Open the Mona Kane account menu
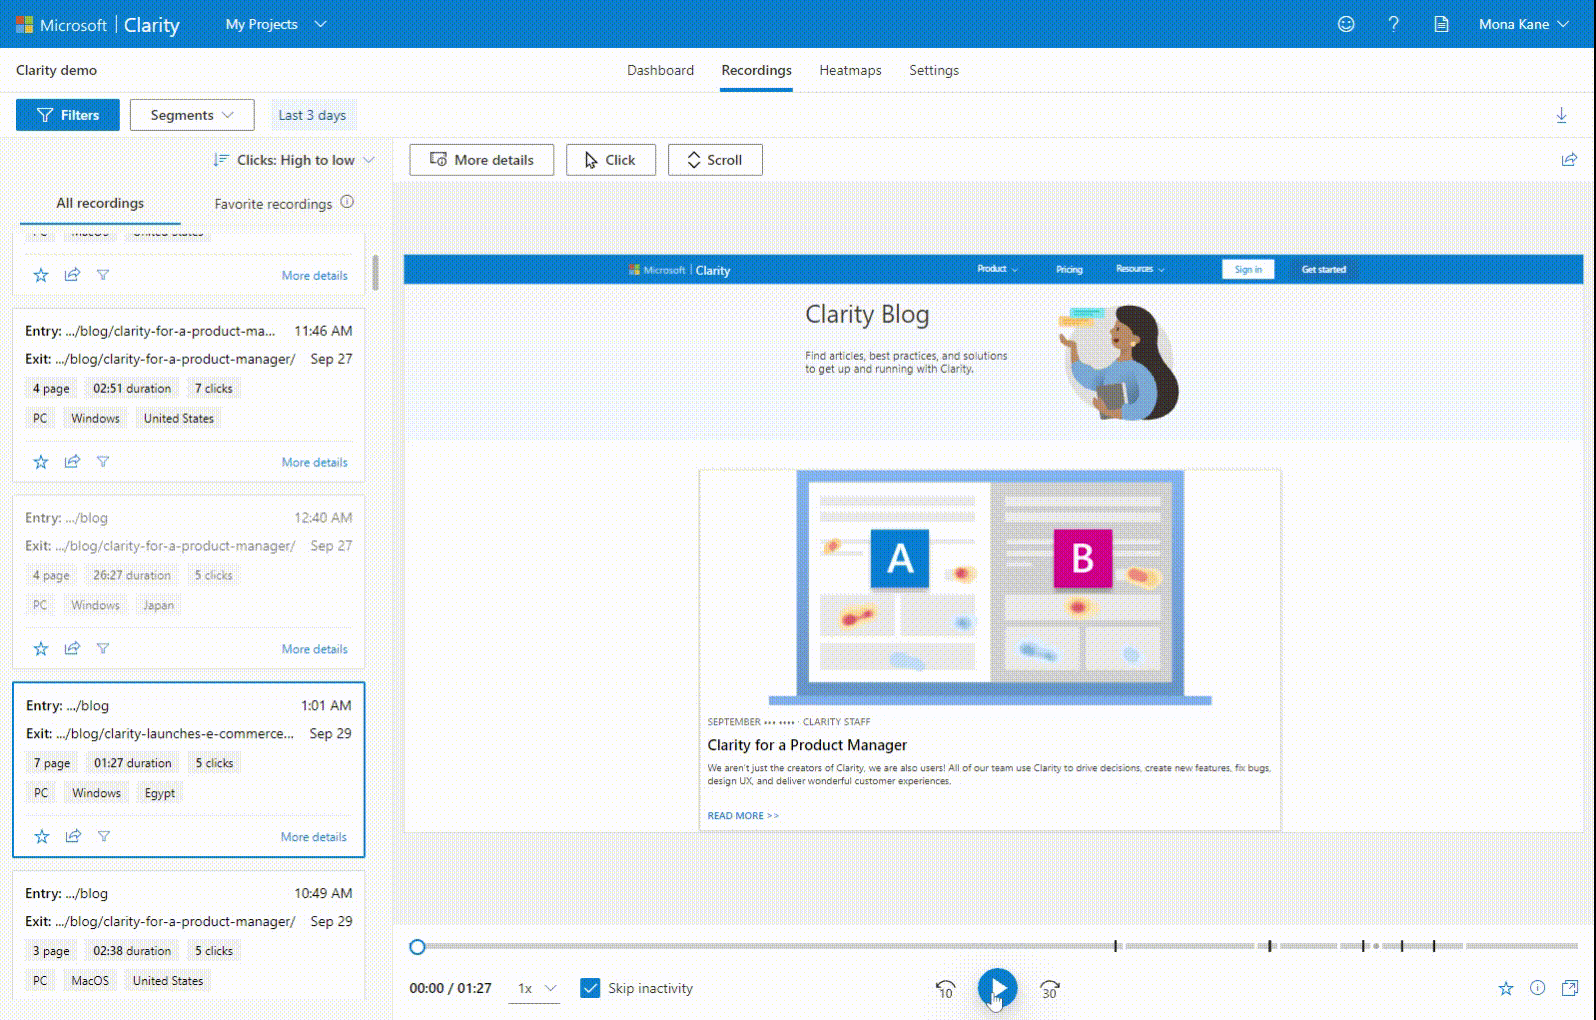Image resolution: width=1596 pixels, height=1020 pixels. click(x=1523, y=24)
